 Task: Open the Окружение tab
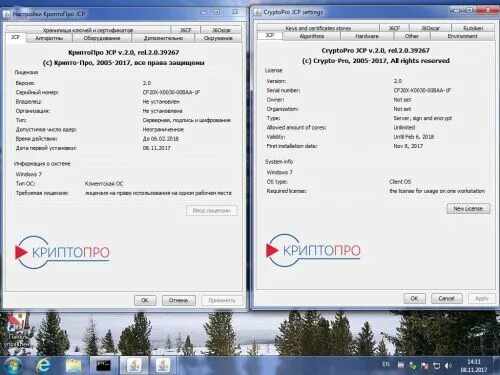pos(218,38)
